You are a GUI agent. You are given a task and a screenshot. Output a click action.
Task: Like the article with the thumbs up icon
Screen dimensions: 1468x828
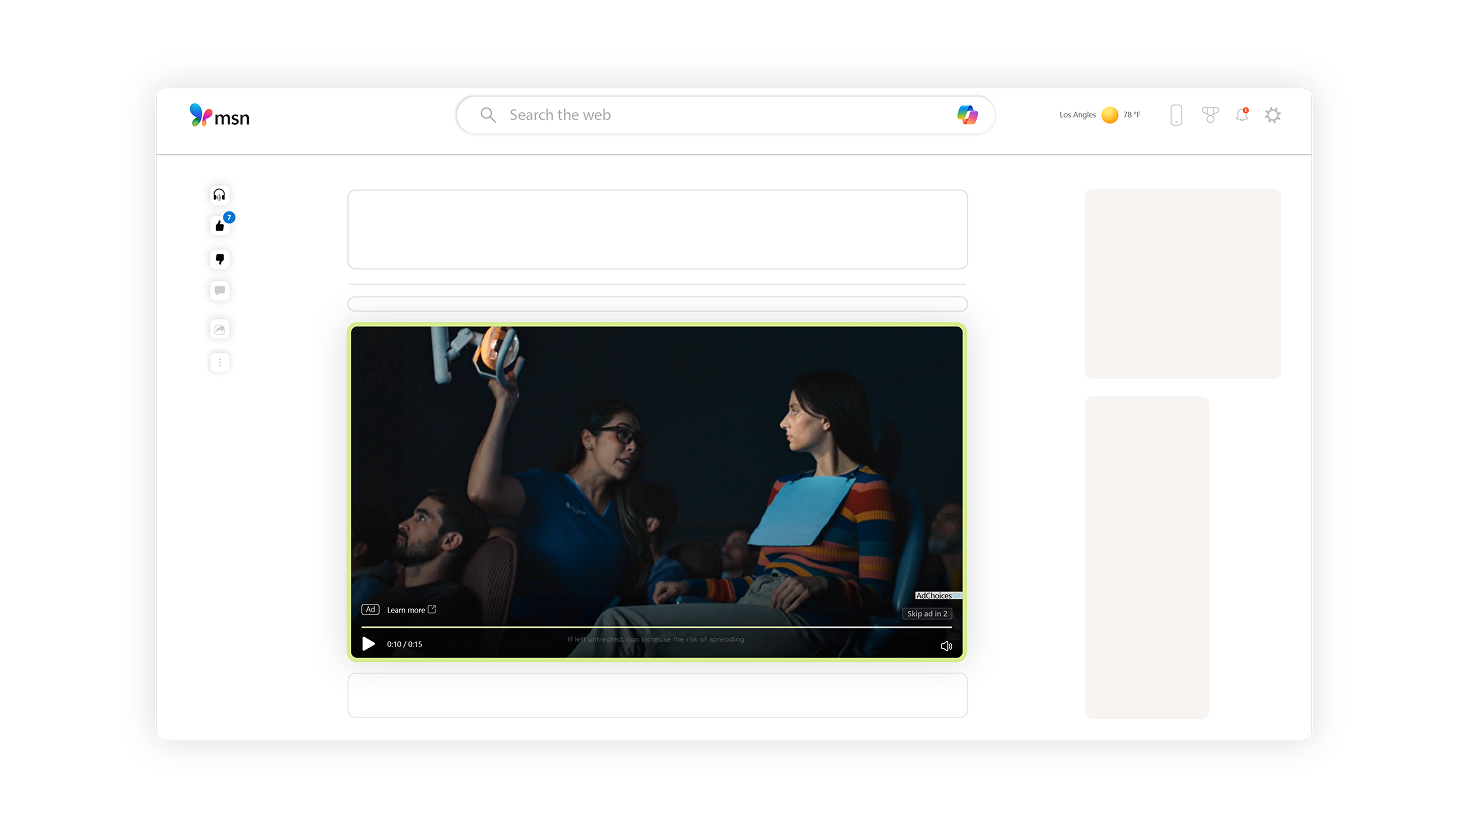click(x=219, y=226)
